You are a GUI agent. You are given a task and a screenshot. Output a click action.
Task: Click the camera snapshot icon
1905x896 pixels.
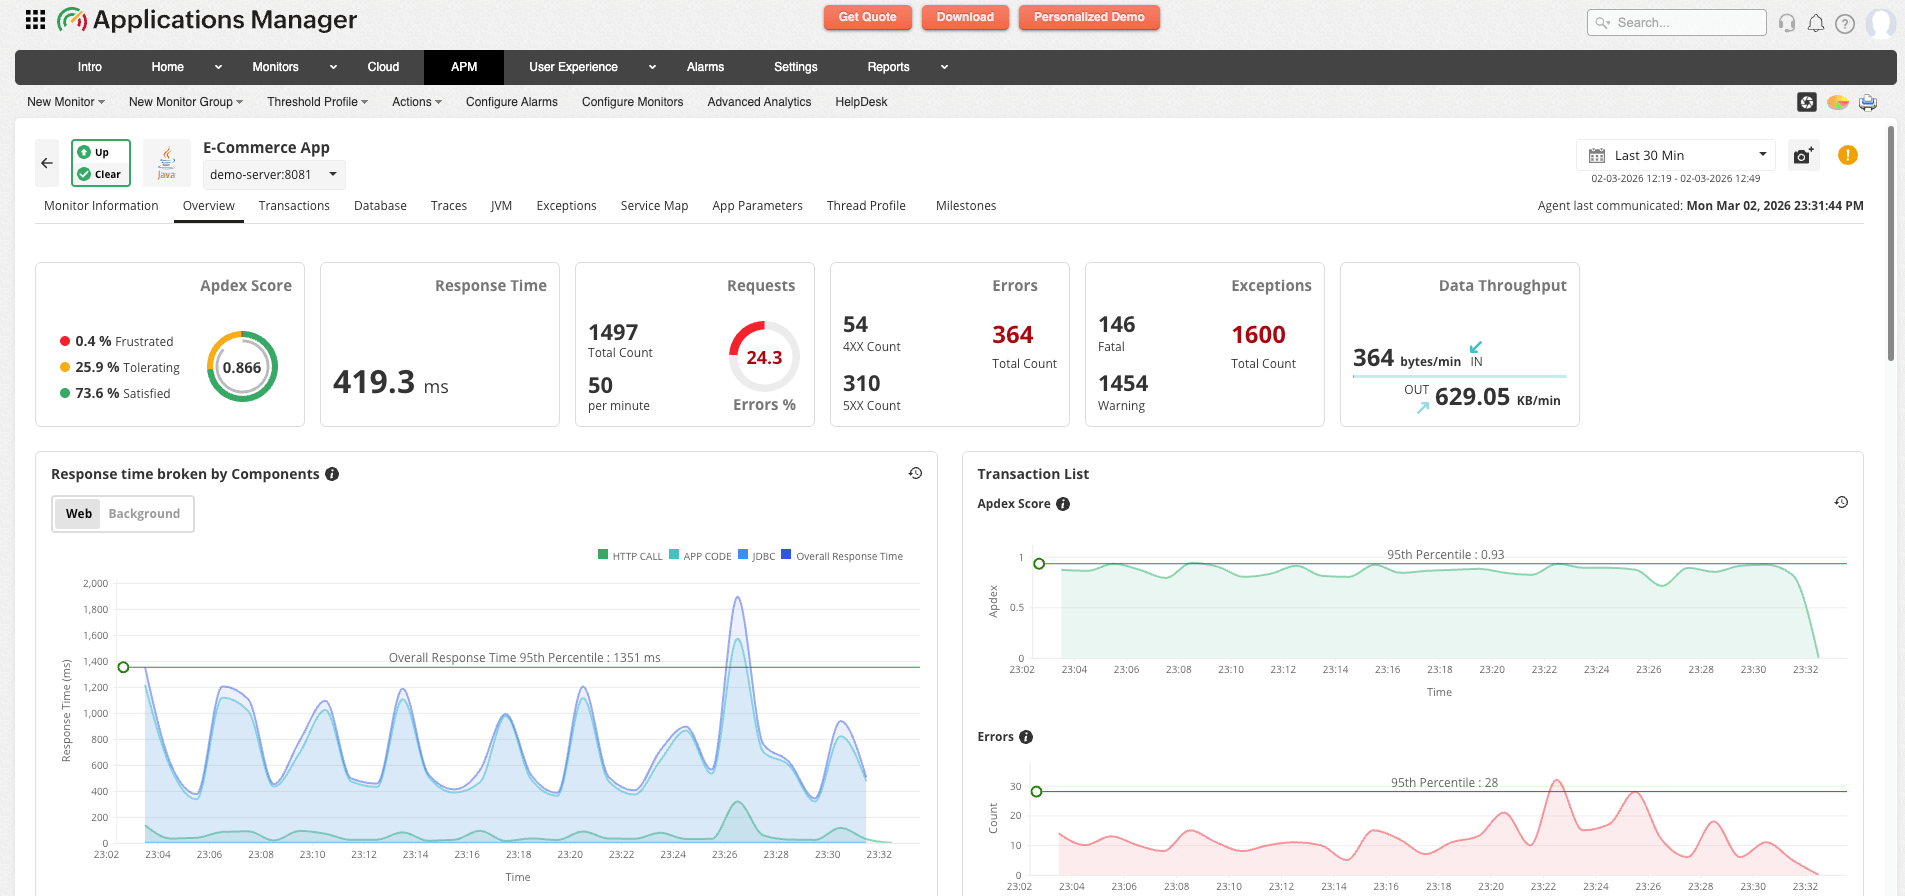coord(1803,156)
